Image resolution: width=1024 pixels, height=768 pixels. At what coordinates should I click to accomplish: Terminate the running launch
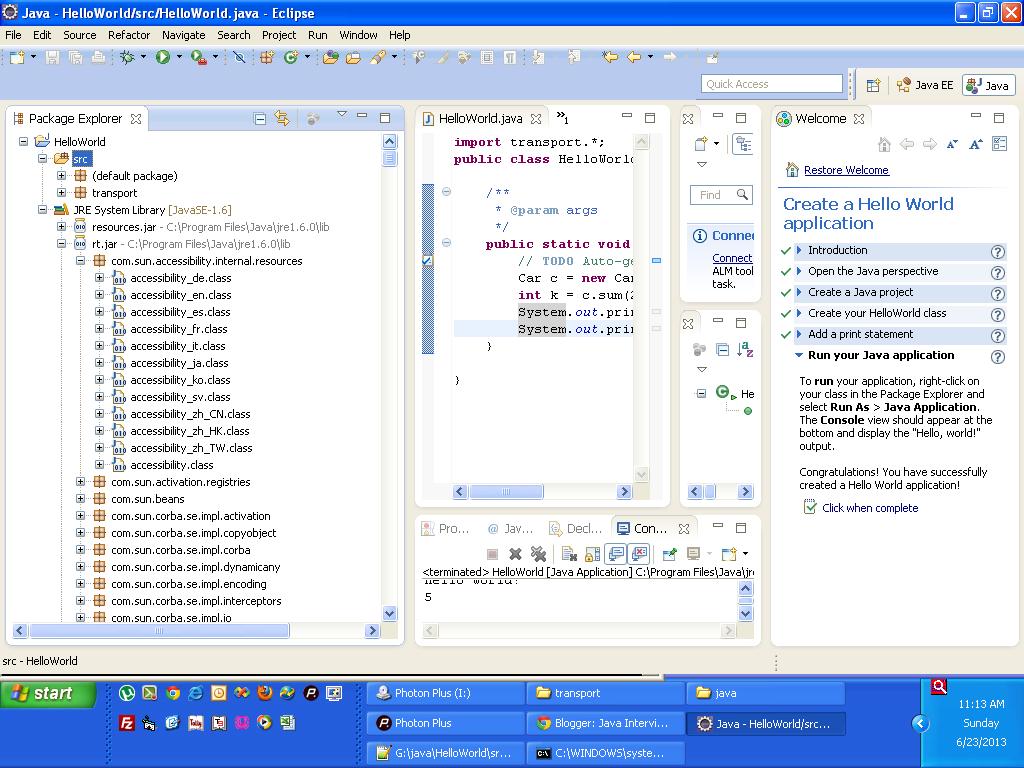pyautogui.click(x=494, y=554)
